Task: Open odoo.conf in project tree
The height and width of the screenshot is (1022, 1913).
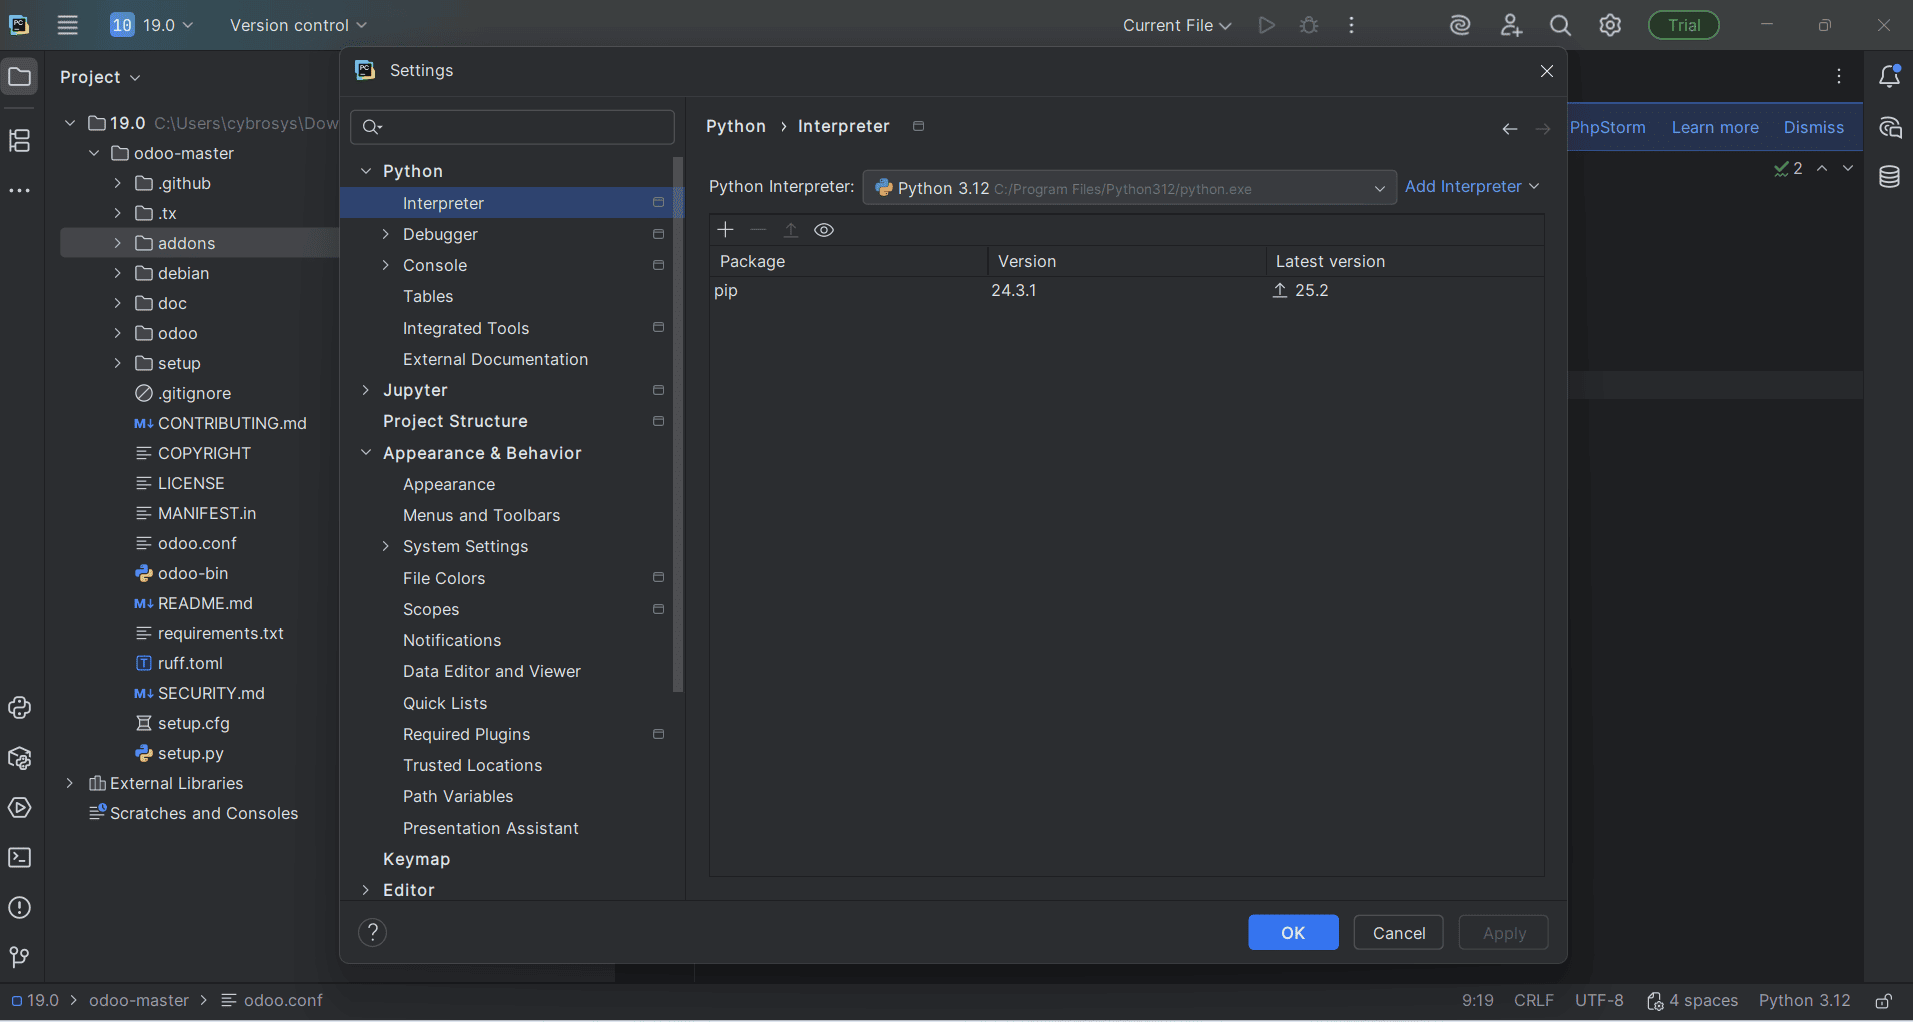Action: tap(197, 543)
